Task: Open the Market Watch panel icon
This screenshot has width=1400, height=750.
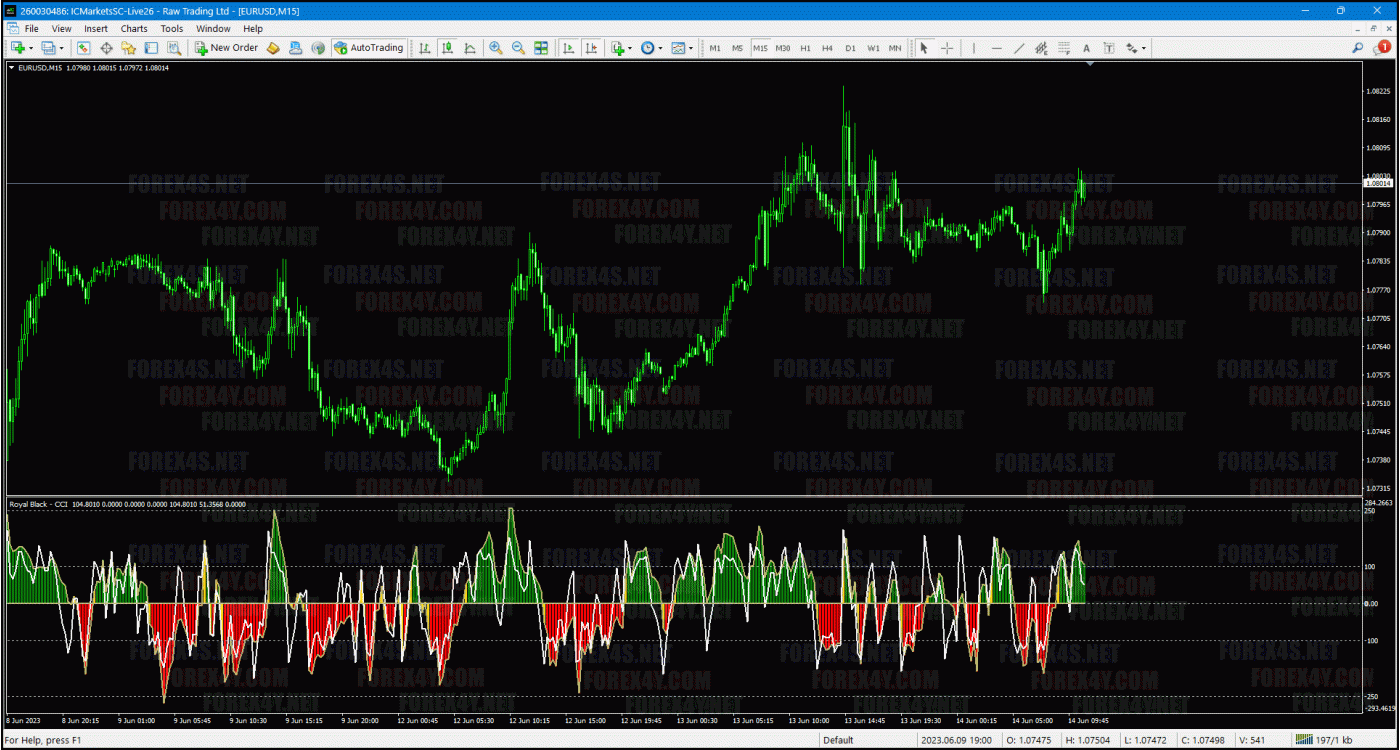Action: coord(83,48)
